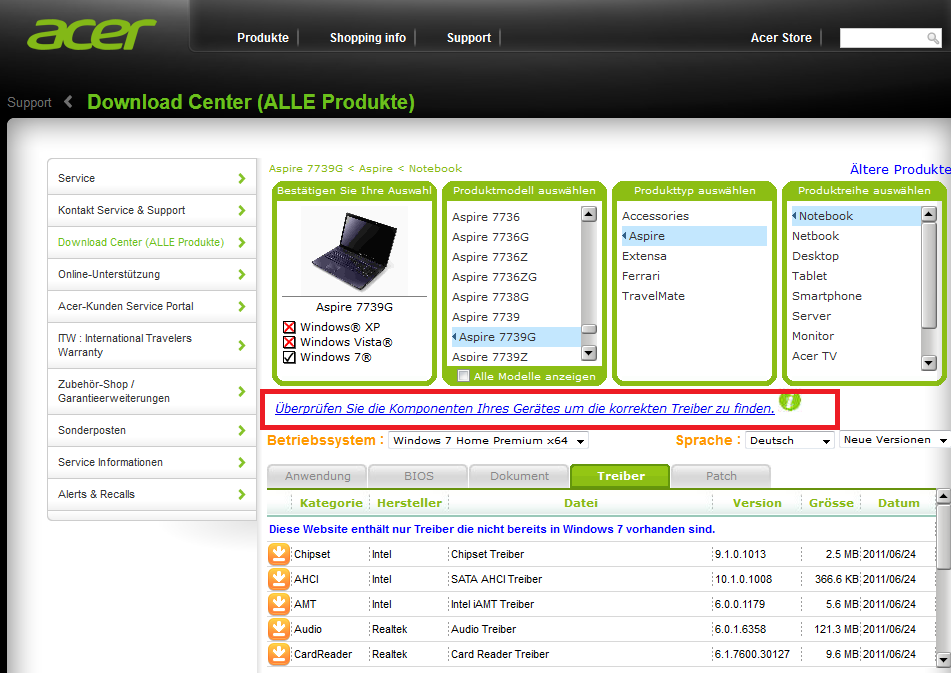Image resolution: width=951 pixels, height=673 pixels.
Task: Toggle the Windows Vista checkbox
Action: coord(289,342)
